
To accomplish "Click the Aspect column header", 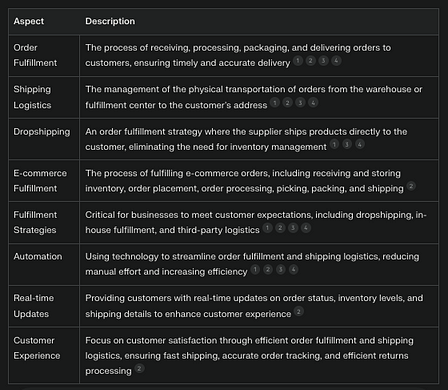I will click(29, 21).
